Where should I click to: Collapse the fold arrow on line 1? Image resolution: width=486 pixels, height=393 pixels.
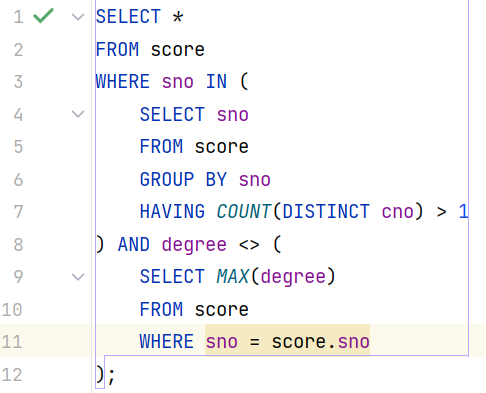[x=78, y=17]
